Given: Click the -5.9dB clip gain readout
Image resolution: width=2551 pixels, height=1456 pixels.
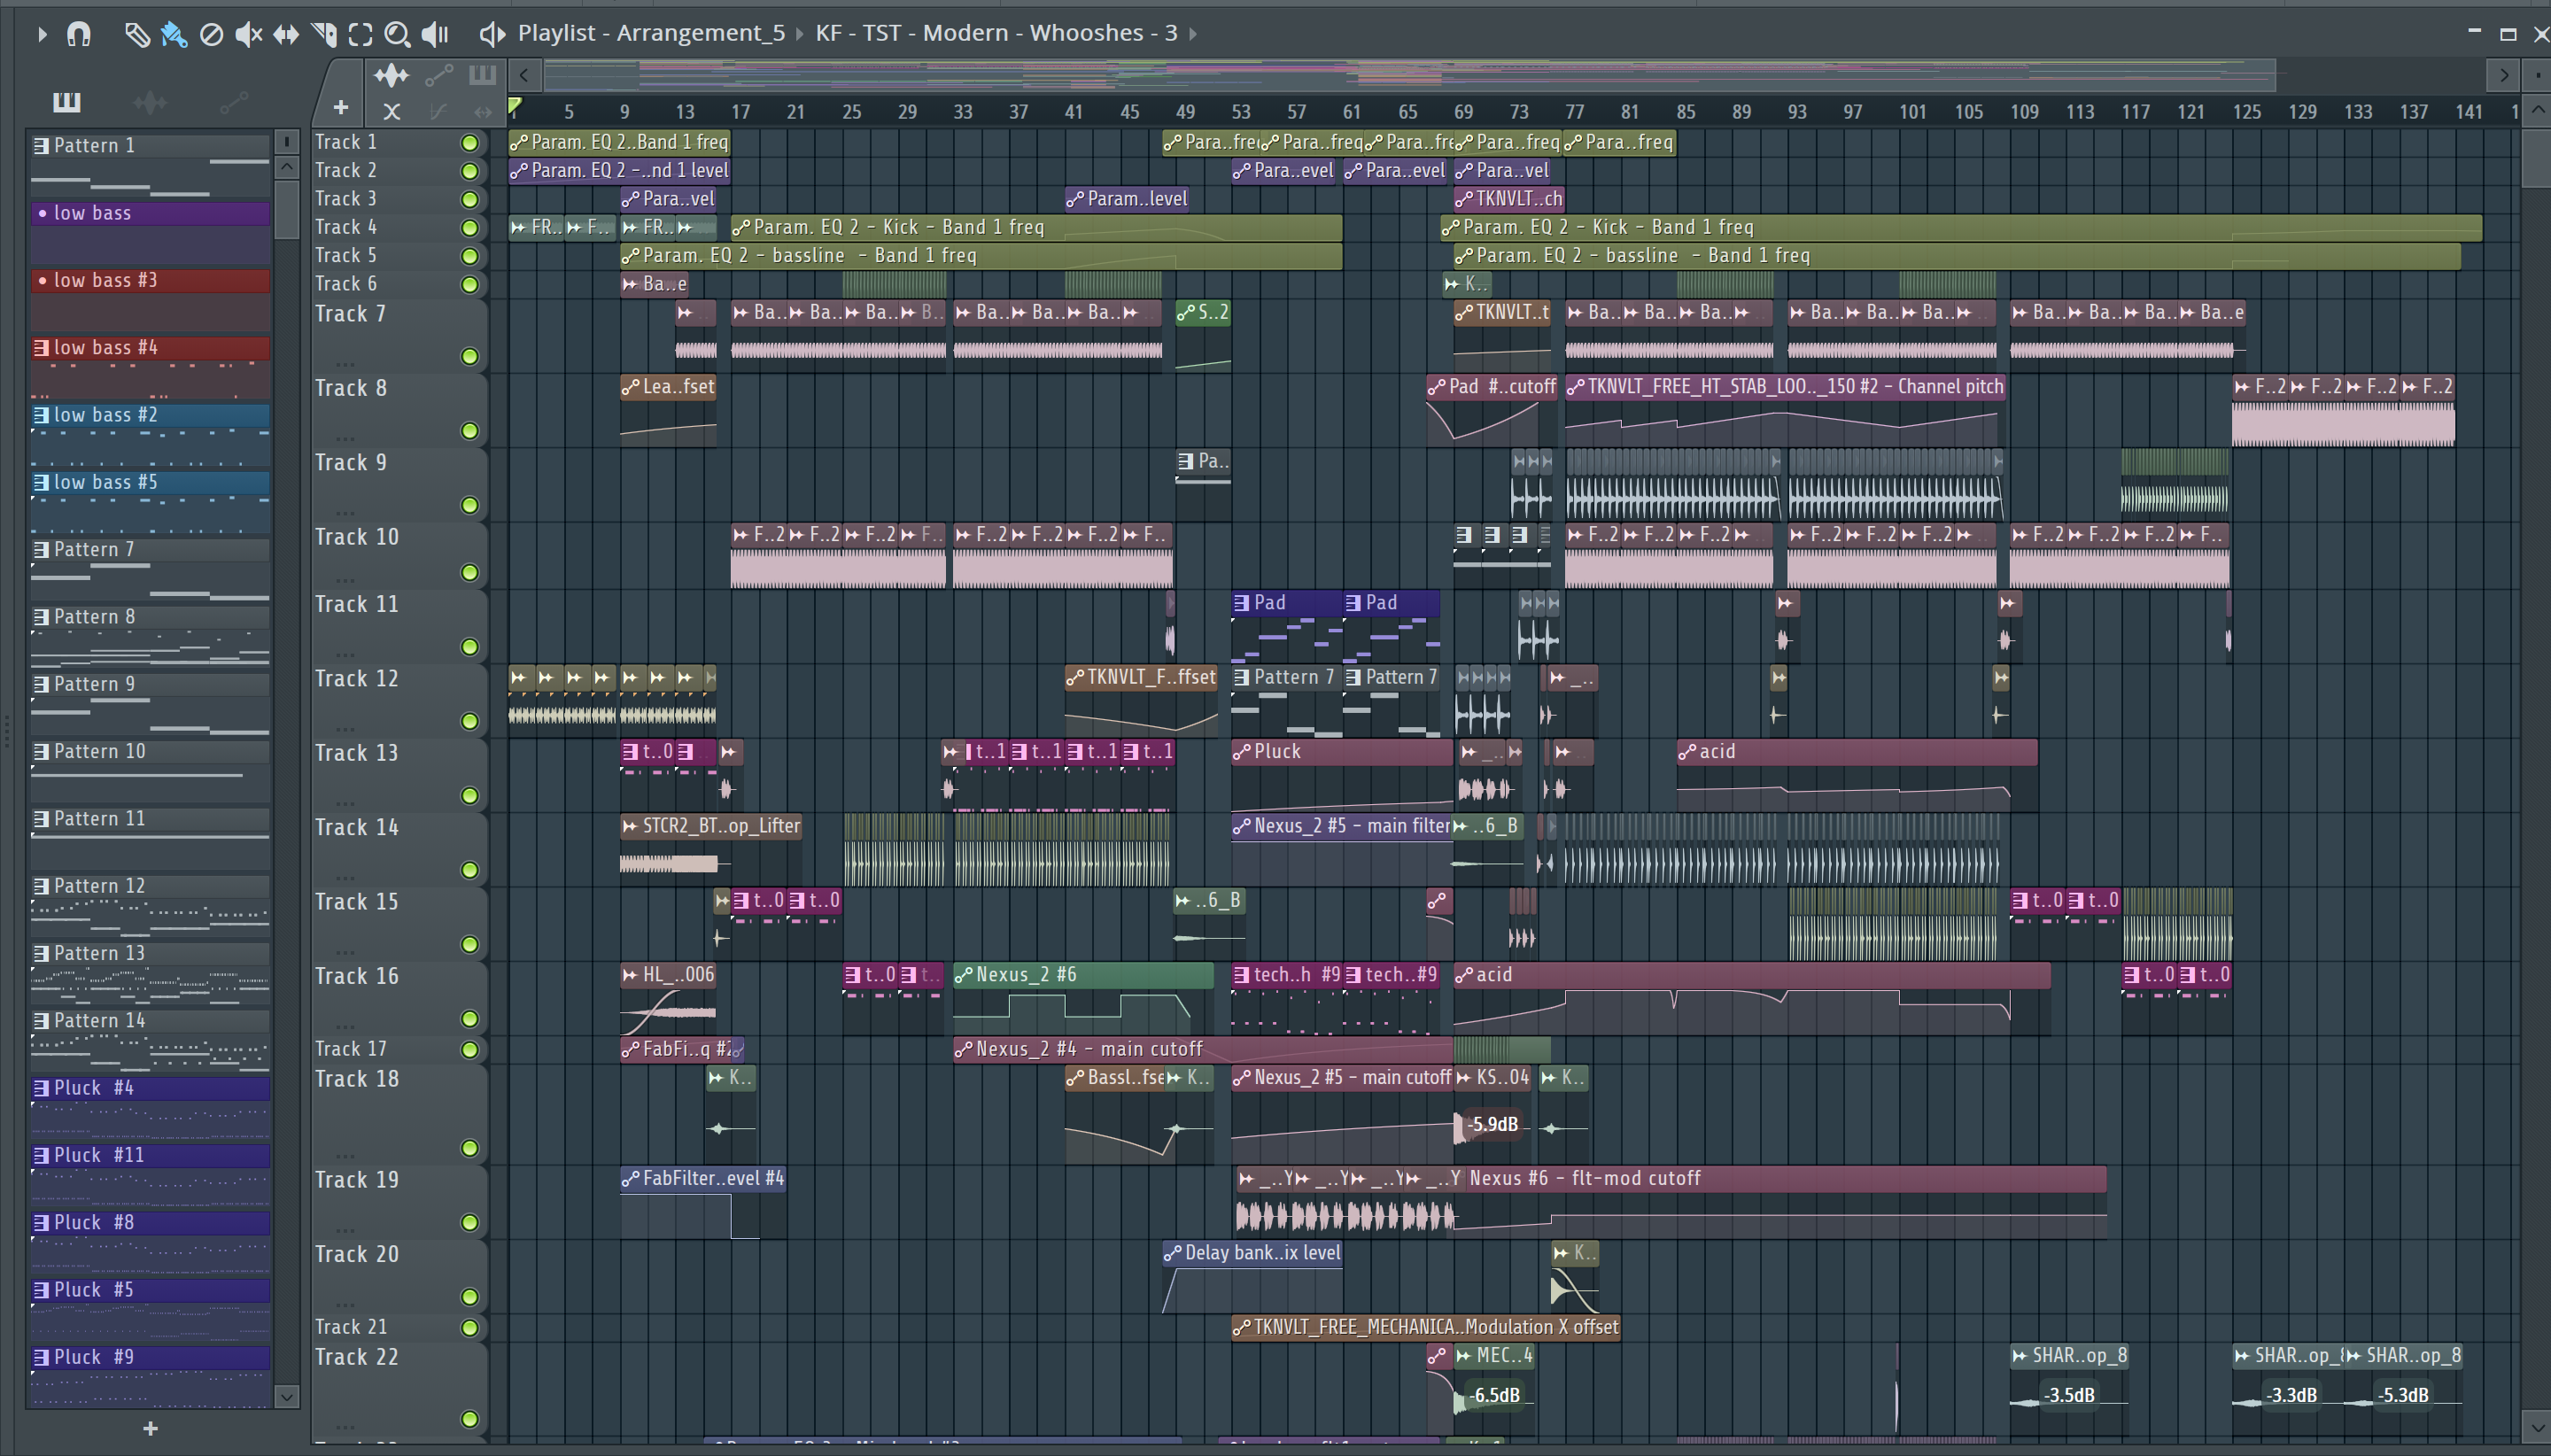Looking at the screenshot, I should point(1493,1124).
